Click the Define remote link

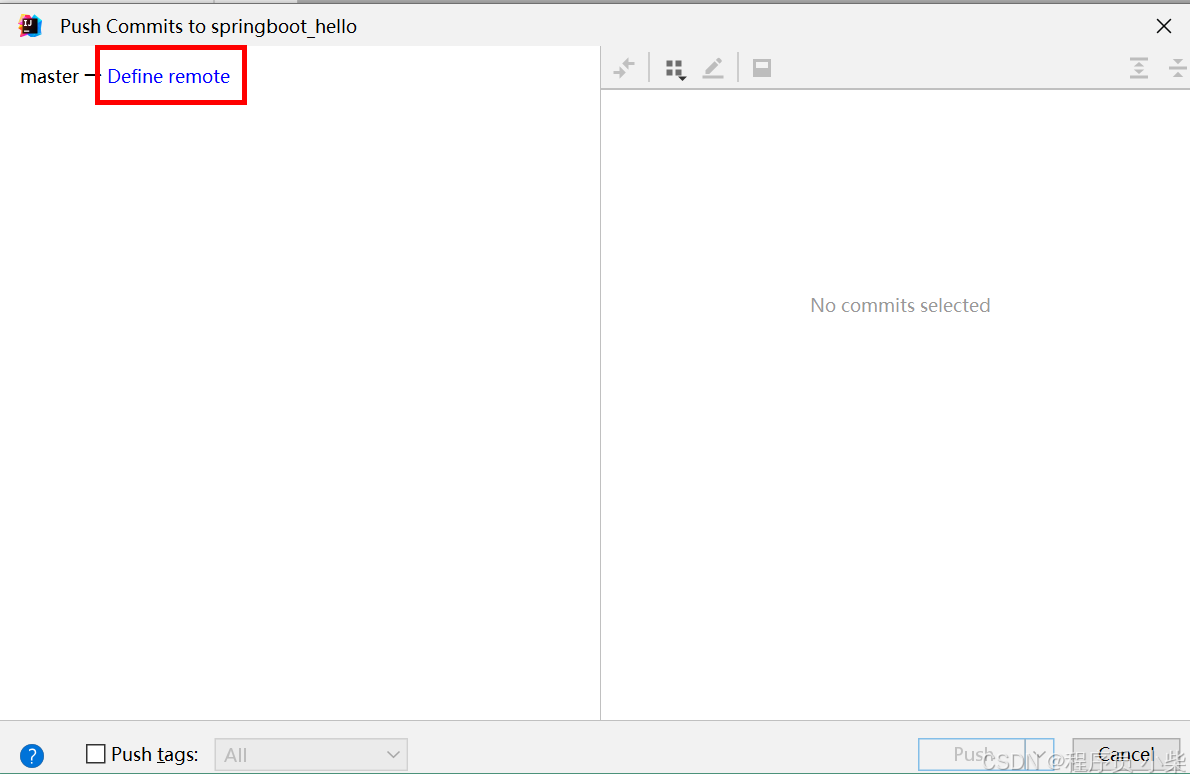click(x=168, y=76)
